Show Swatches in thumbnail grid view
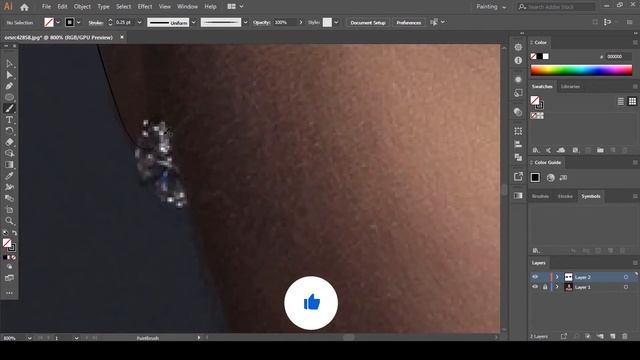640x360 pixels. (x=632, y=101)
